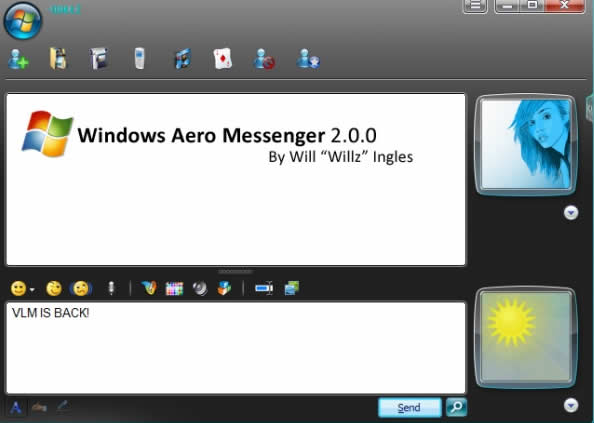Screen dimensions: 594x423
Task: Click in the VLM IS BACK message box
Action: tap(236, 348)
